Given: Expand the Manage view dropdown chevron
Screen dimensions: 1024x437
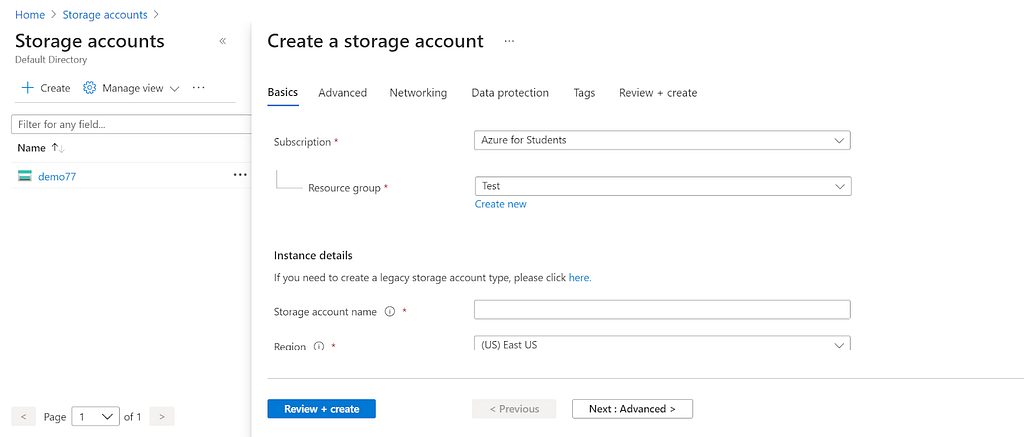Looking at the screenshot, I should [174, 89].
